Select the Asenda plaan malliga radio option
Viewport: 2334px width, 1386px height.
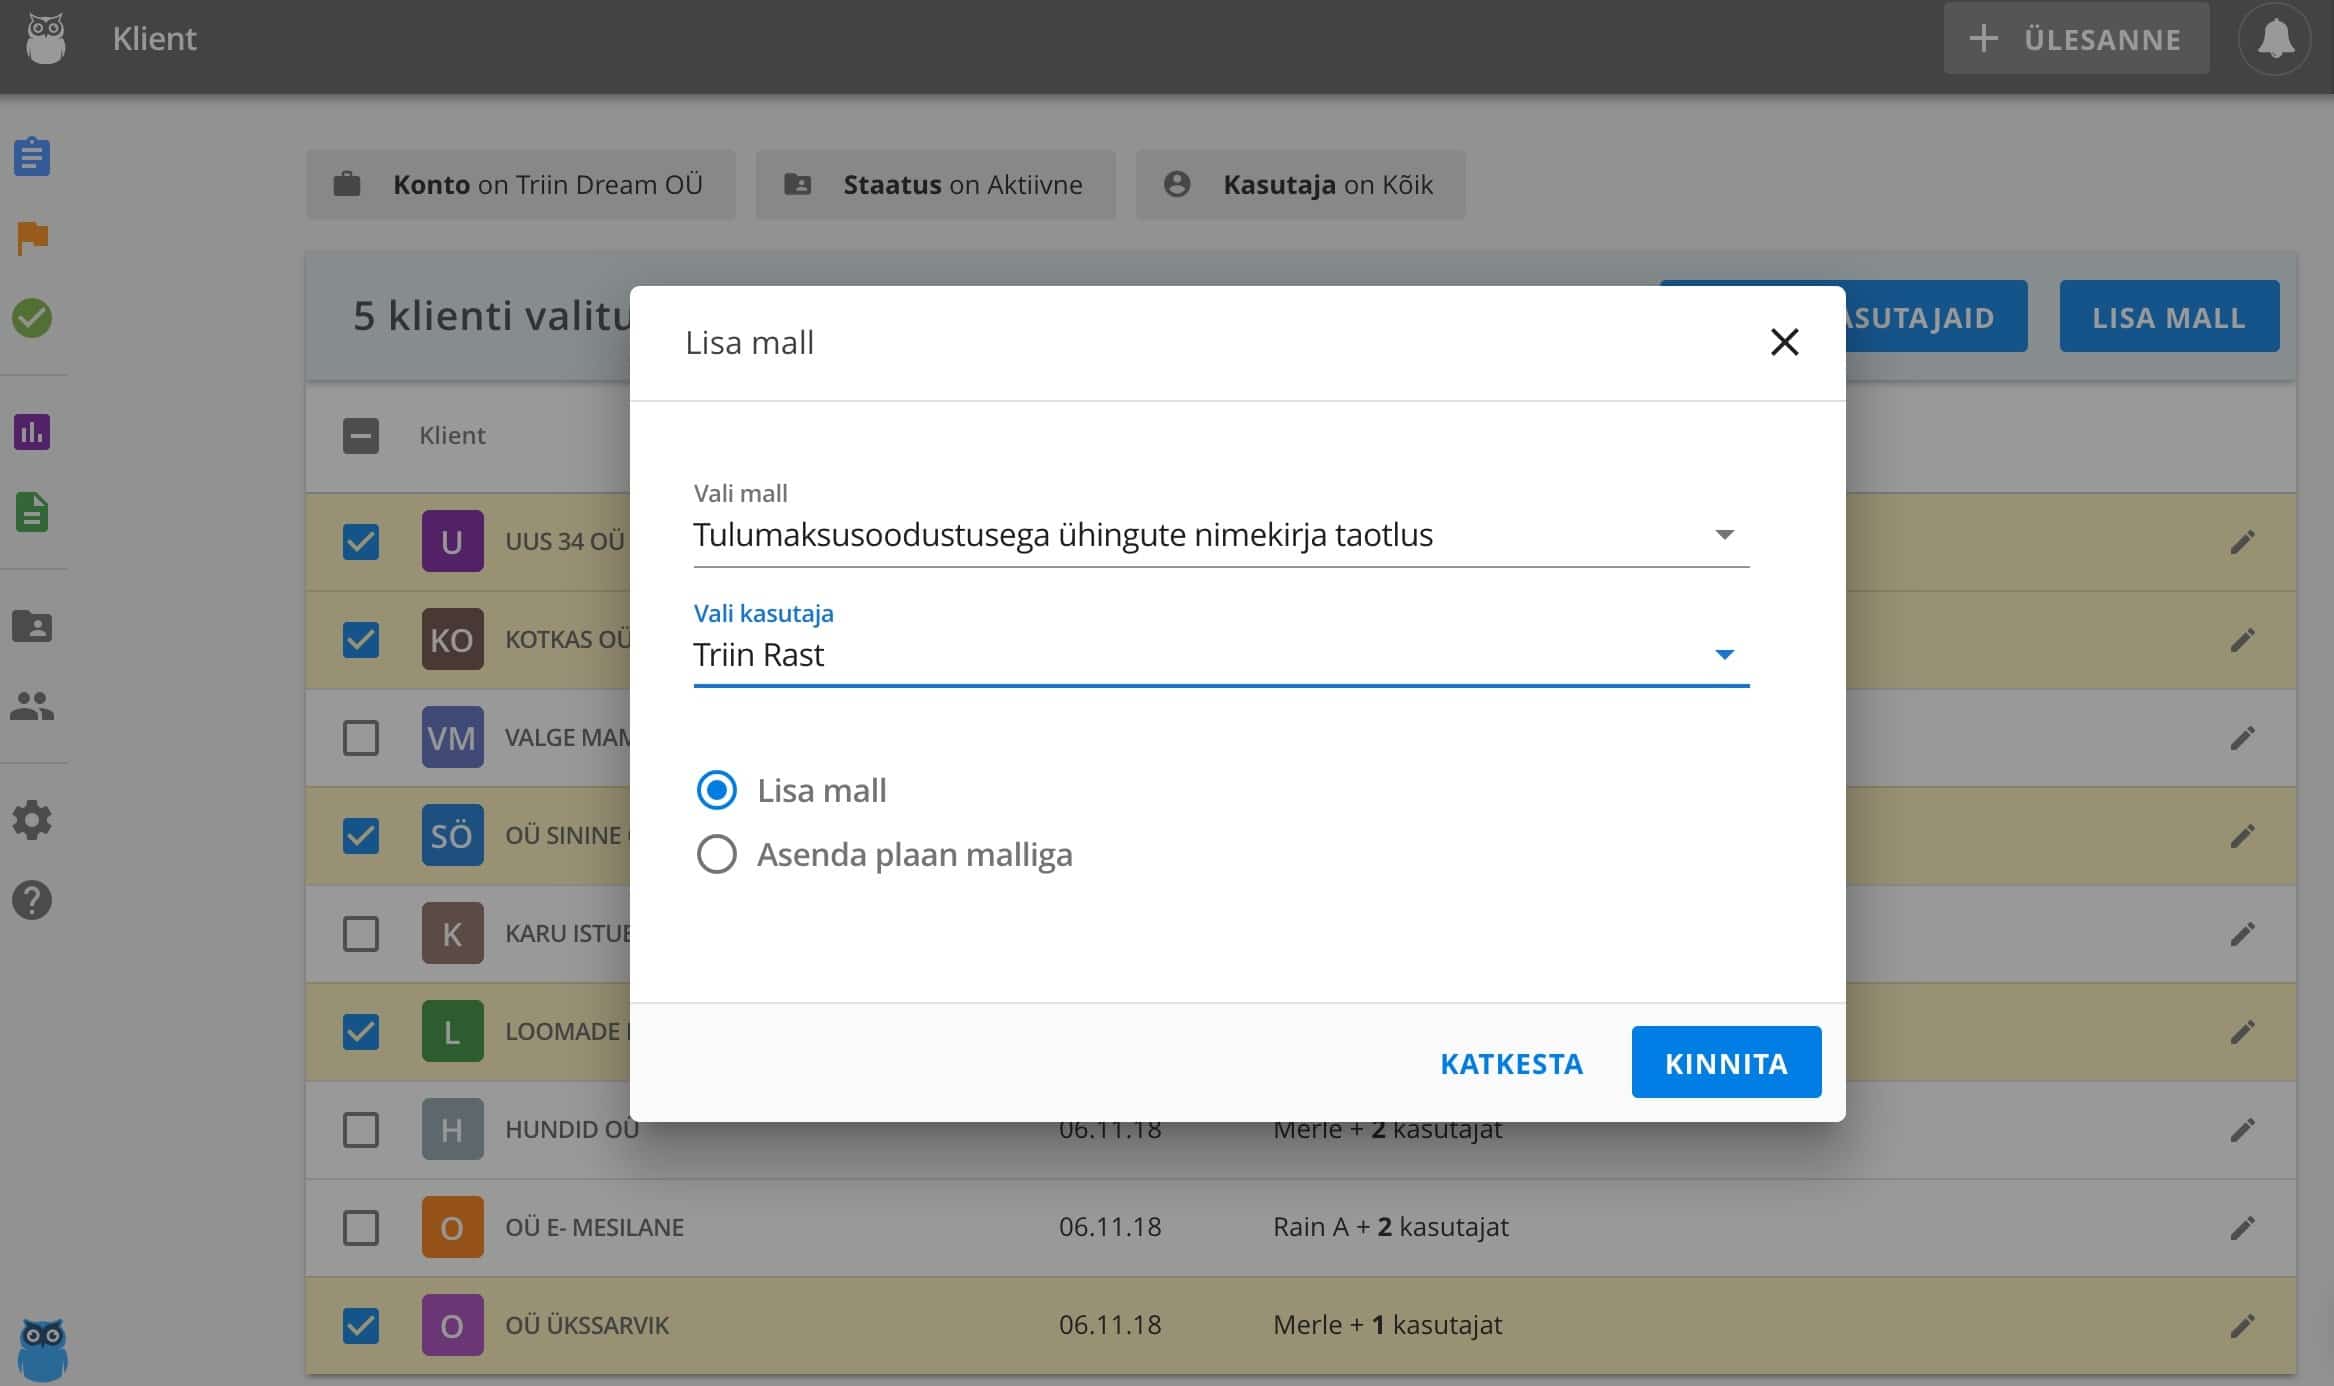tap(716, 854)
